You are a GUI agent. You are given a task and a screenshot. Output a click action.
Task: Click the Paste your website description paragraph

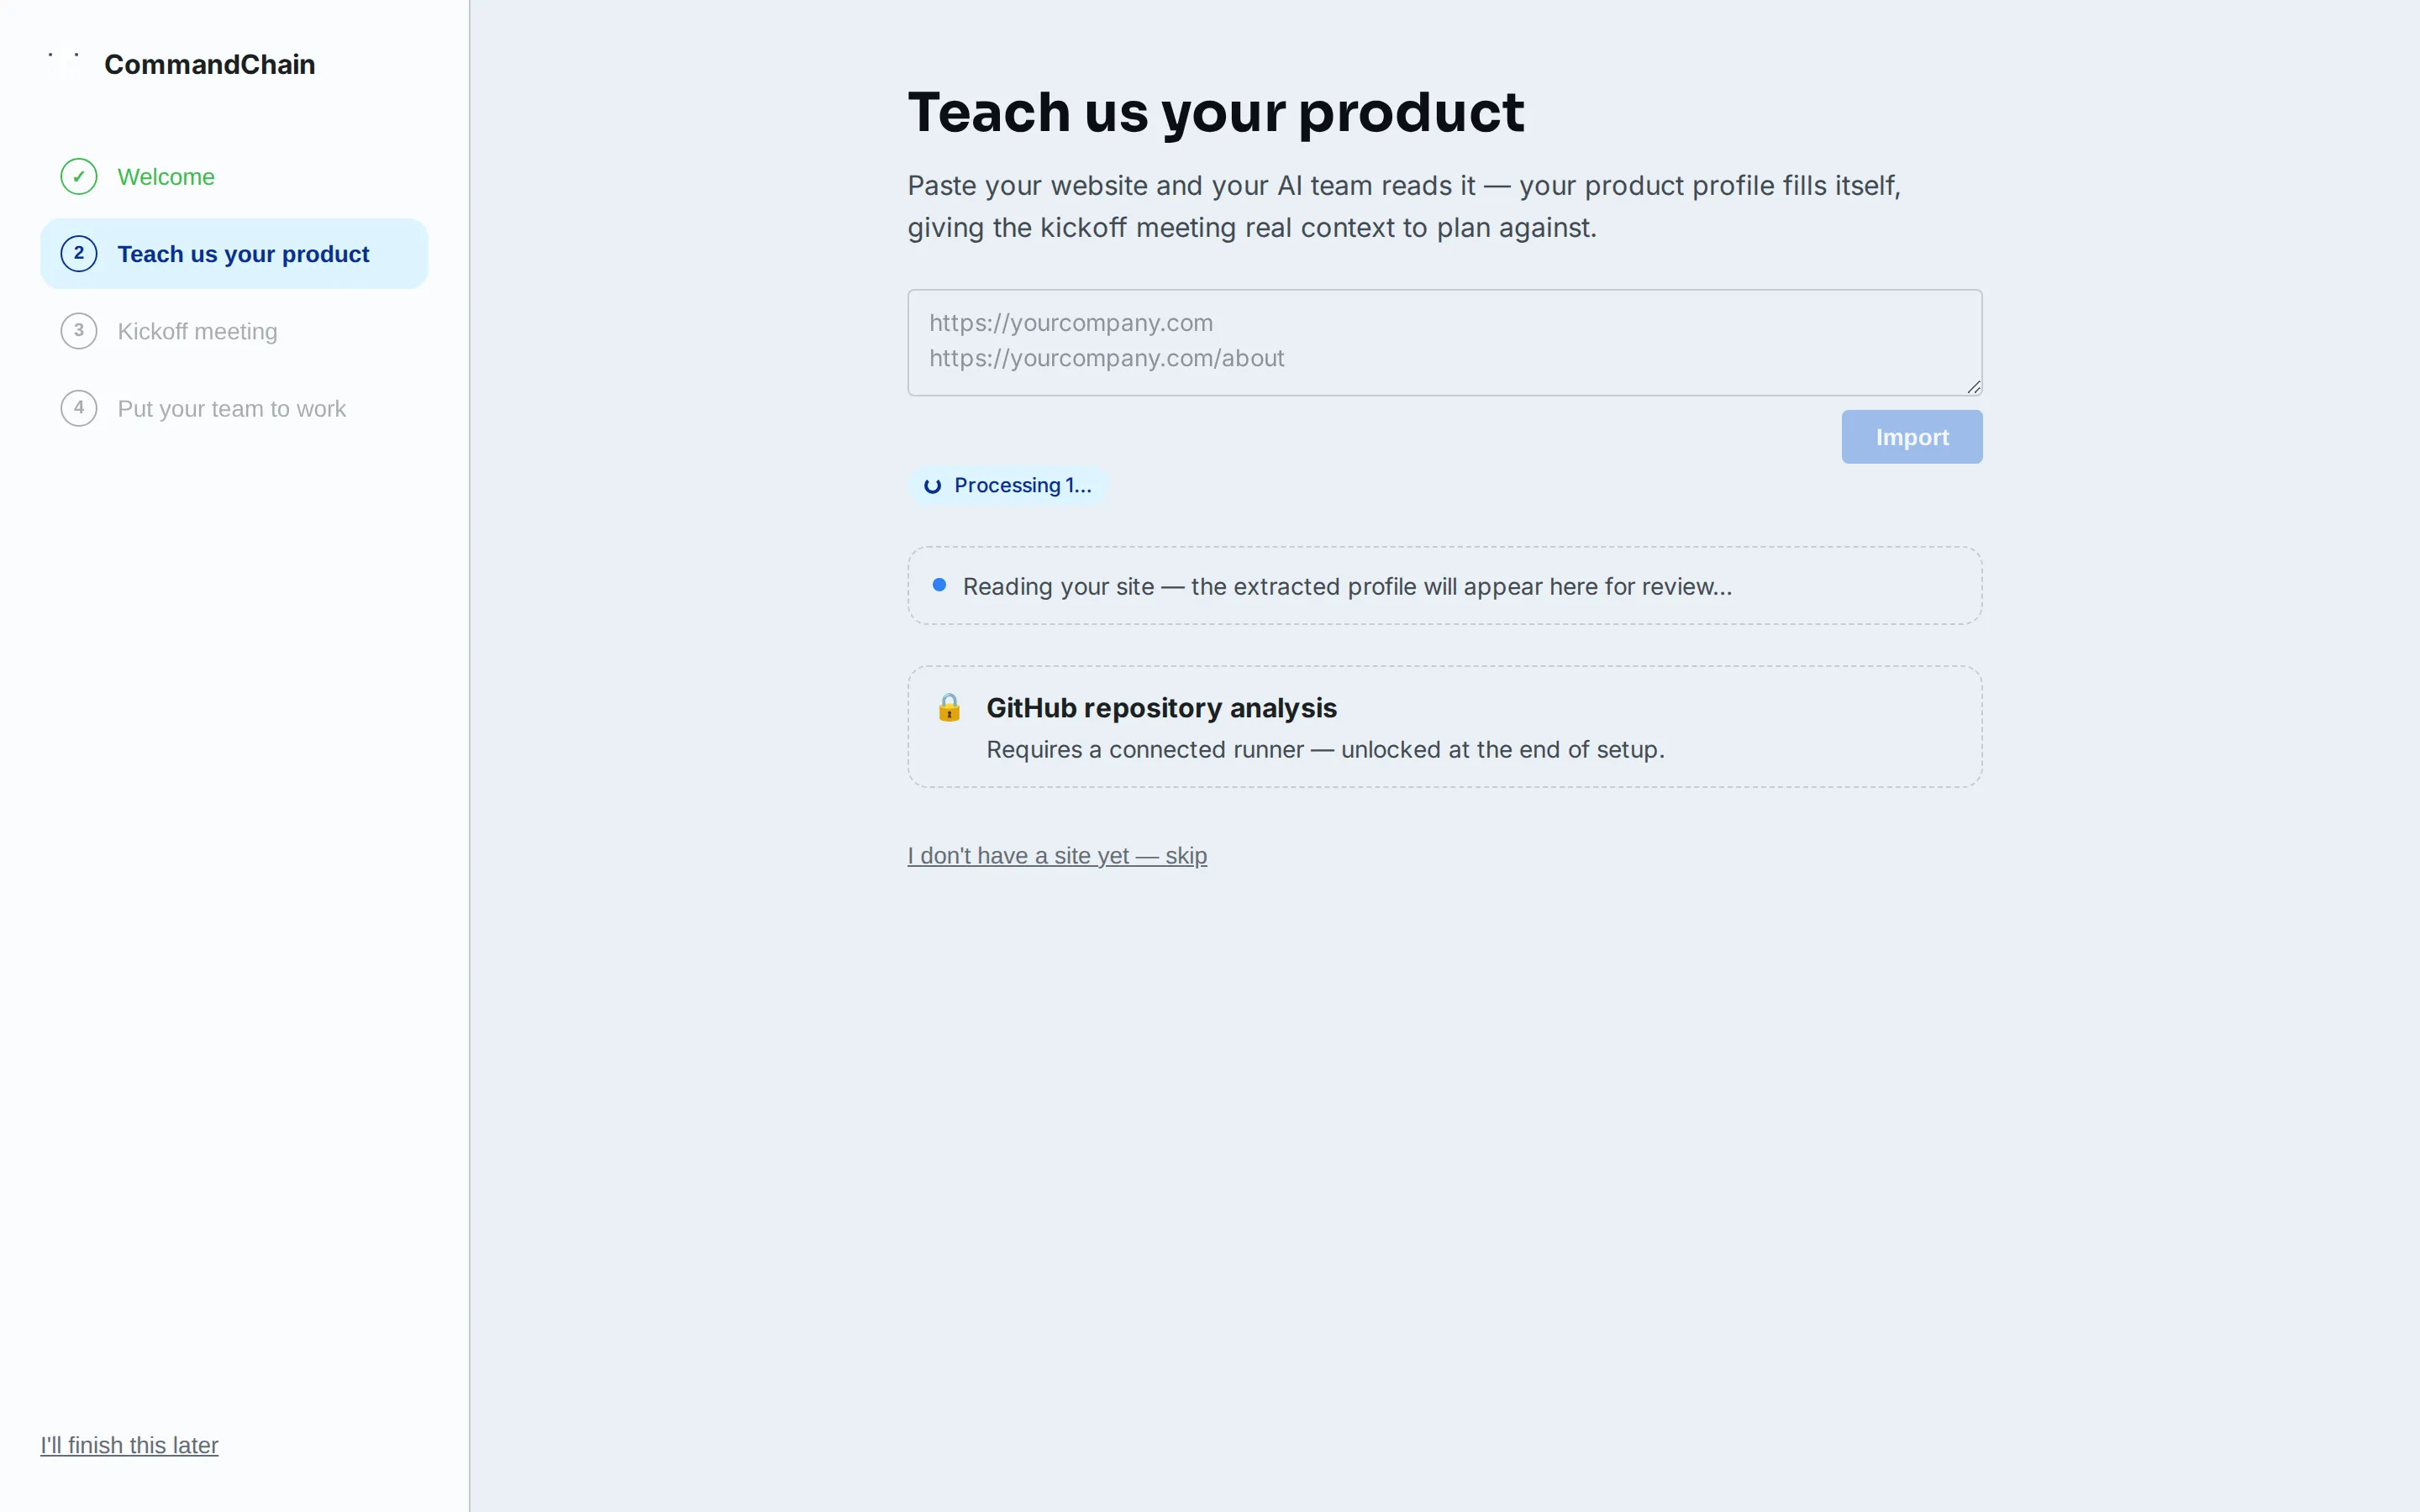click(1404, 207)
